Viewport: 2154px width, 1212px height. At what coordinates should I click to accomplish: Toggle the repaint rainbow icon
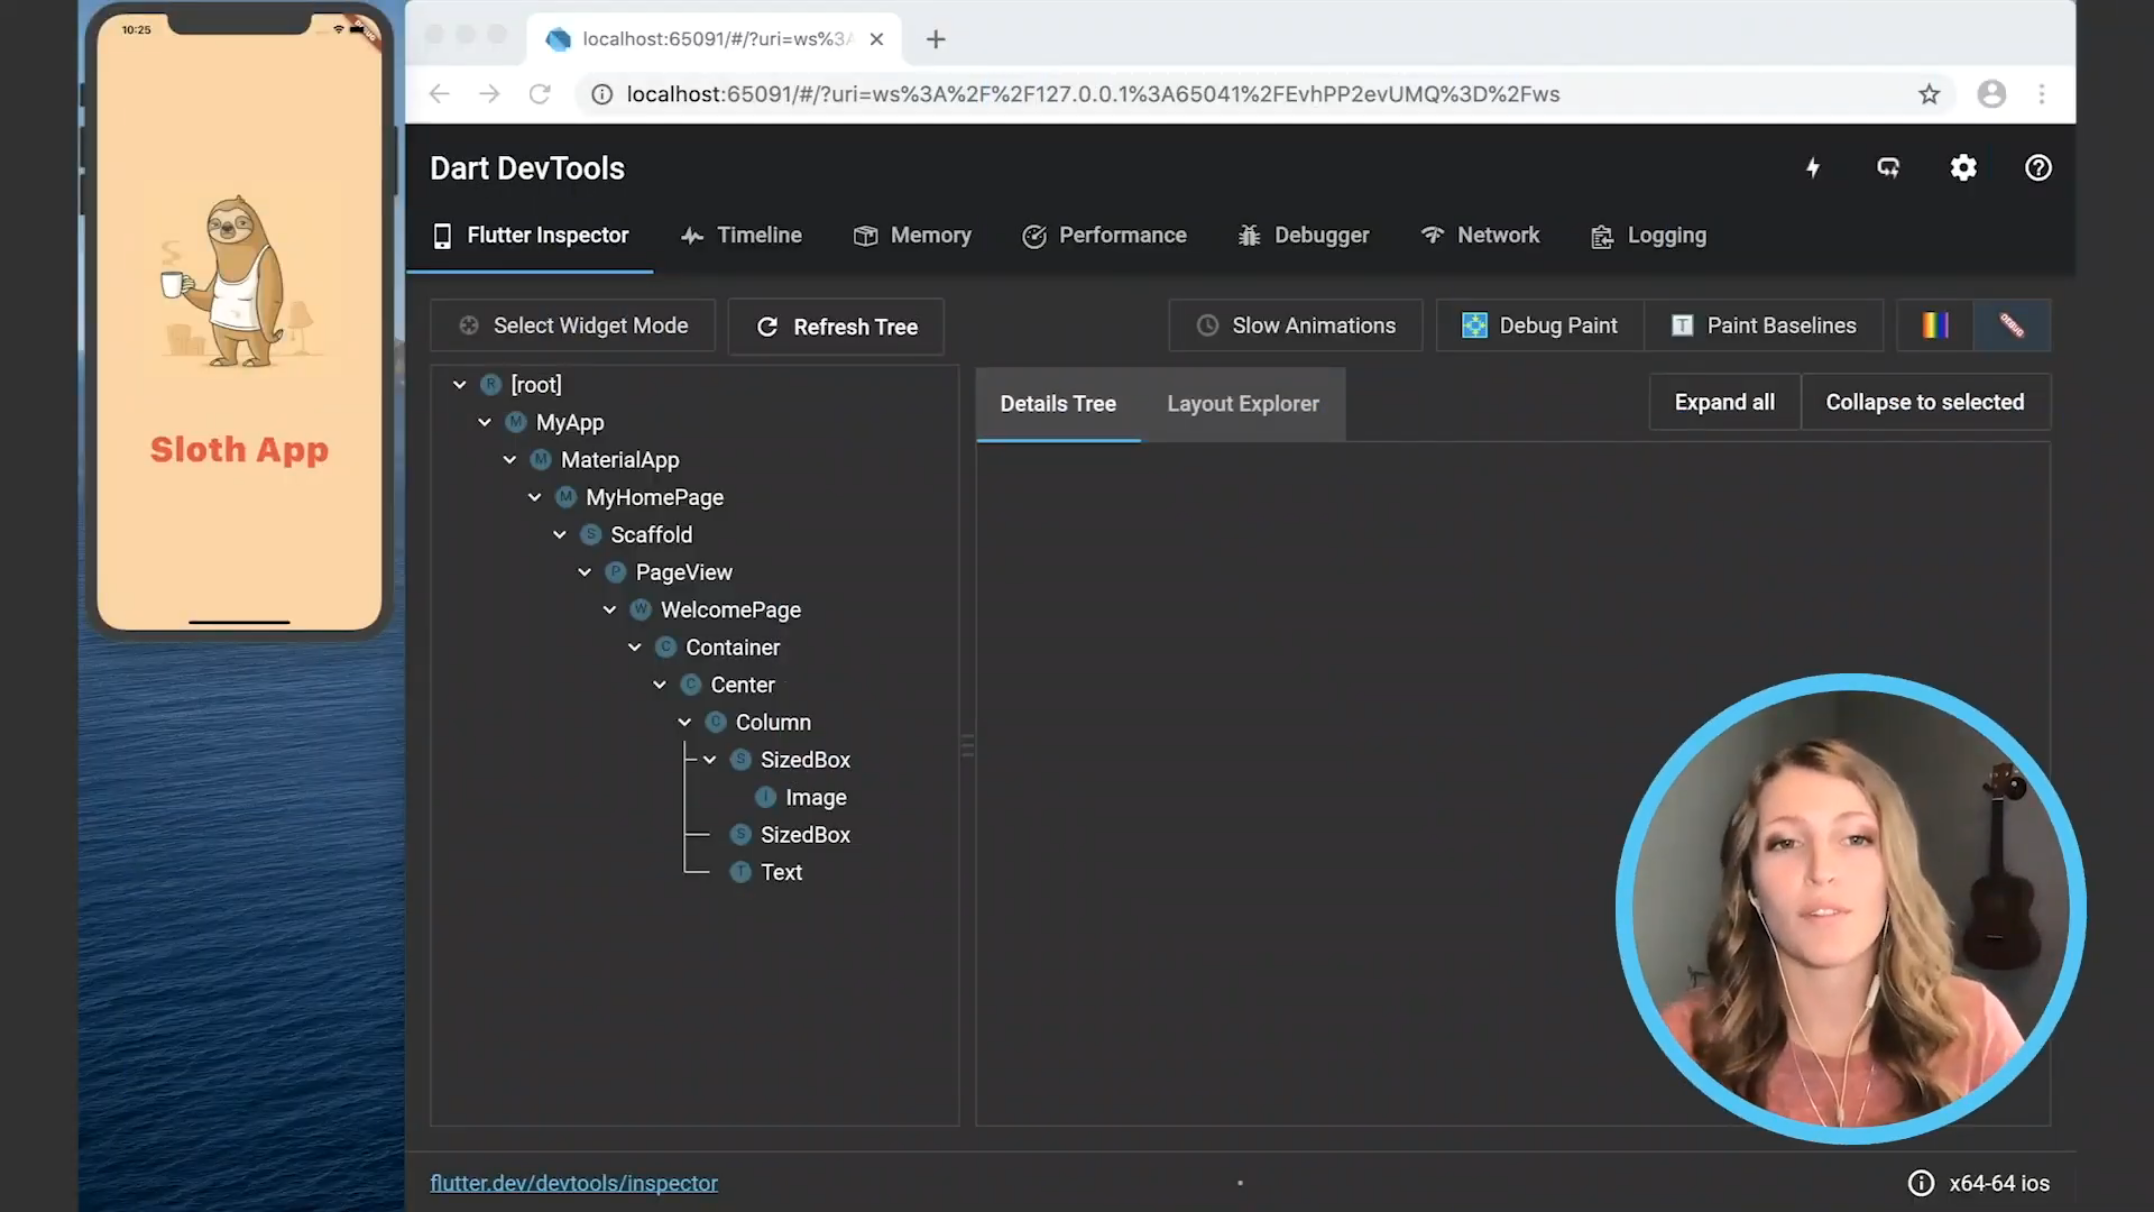click(1932, 325)
